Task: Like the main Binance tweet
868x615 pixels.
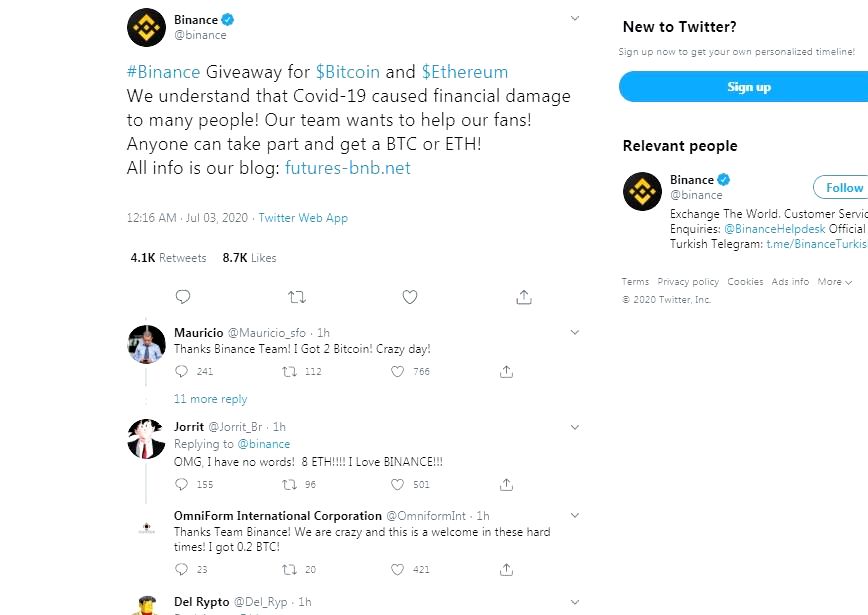Action: click(x=410, y=297)
